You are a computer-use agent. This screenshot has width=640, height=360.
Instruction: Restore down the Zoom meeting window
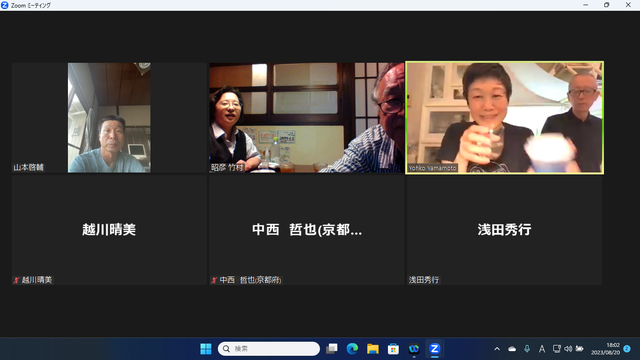[x=607, y=5]
